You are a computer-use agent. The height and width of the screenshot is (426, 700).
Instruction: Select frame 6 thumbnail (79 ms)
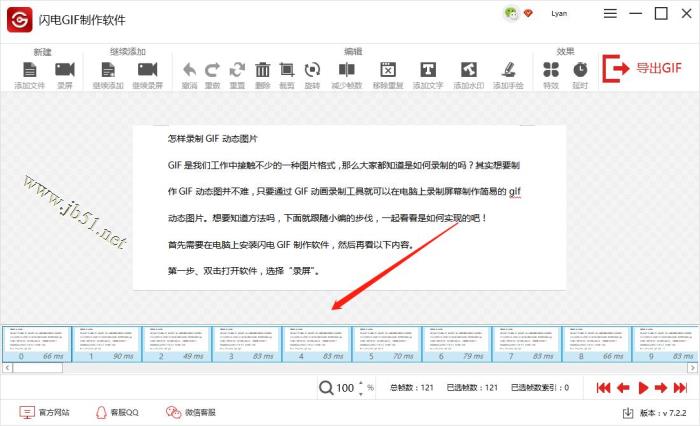tap(457, 344)
